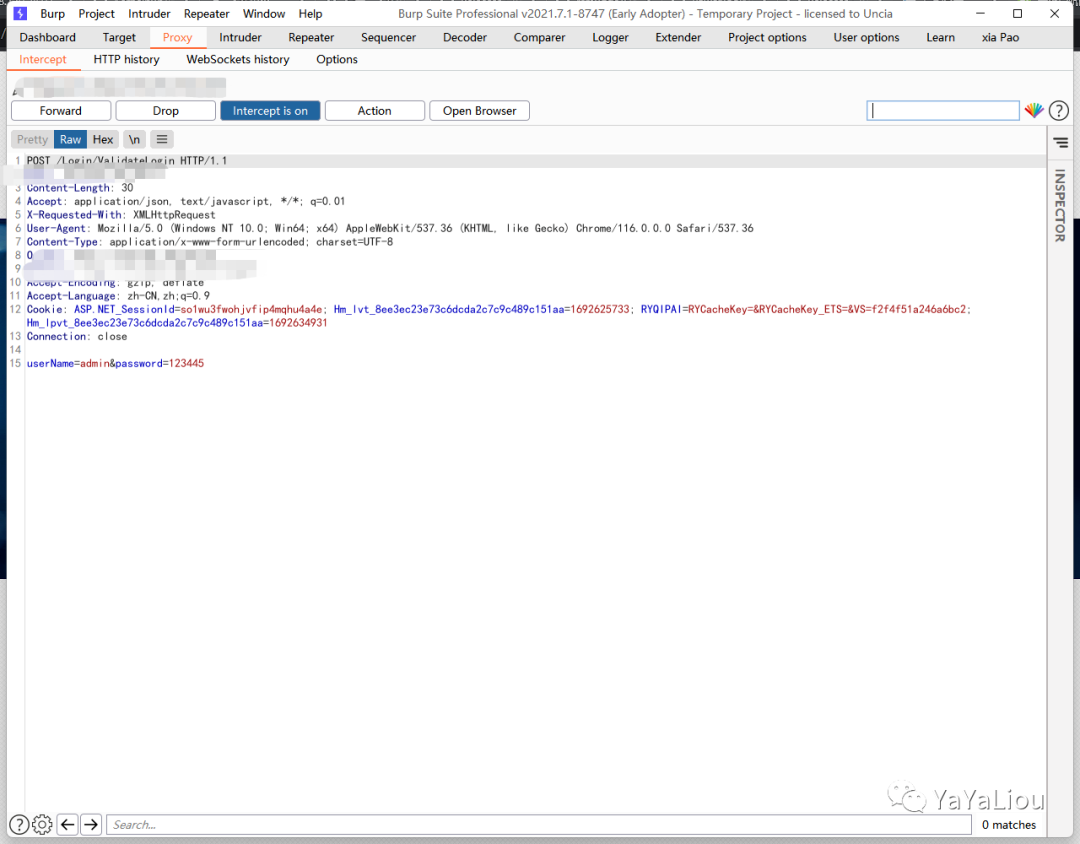This screenshot has width=1080, height=844.
Task: Open the Extender tab
Action: (x=678, y=37)
